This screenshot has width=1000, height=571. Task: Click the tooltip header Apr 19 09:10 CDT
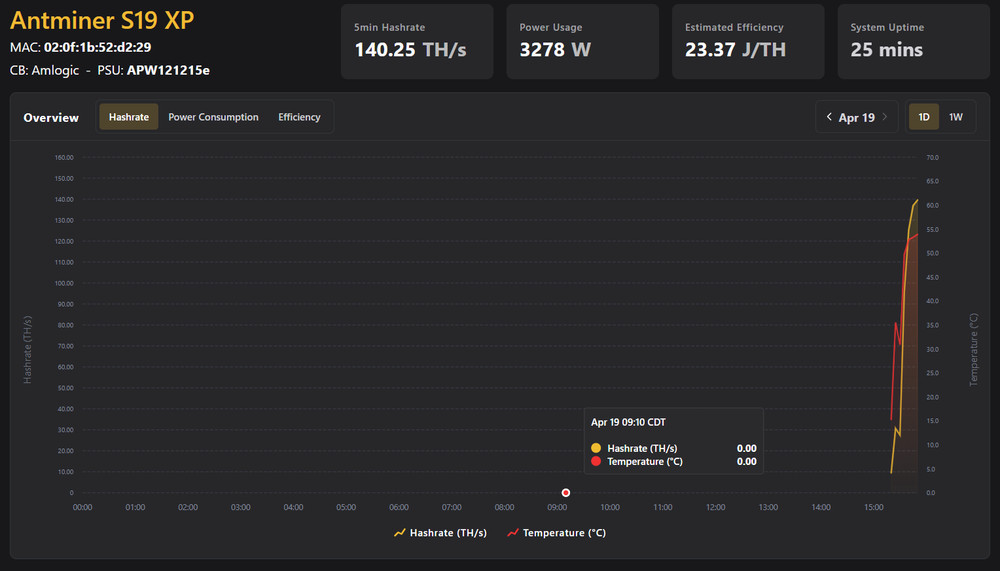[628, 422]
